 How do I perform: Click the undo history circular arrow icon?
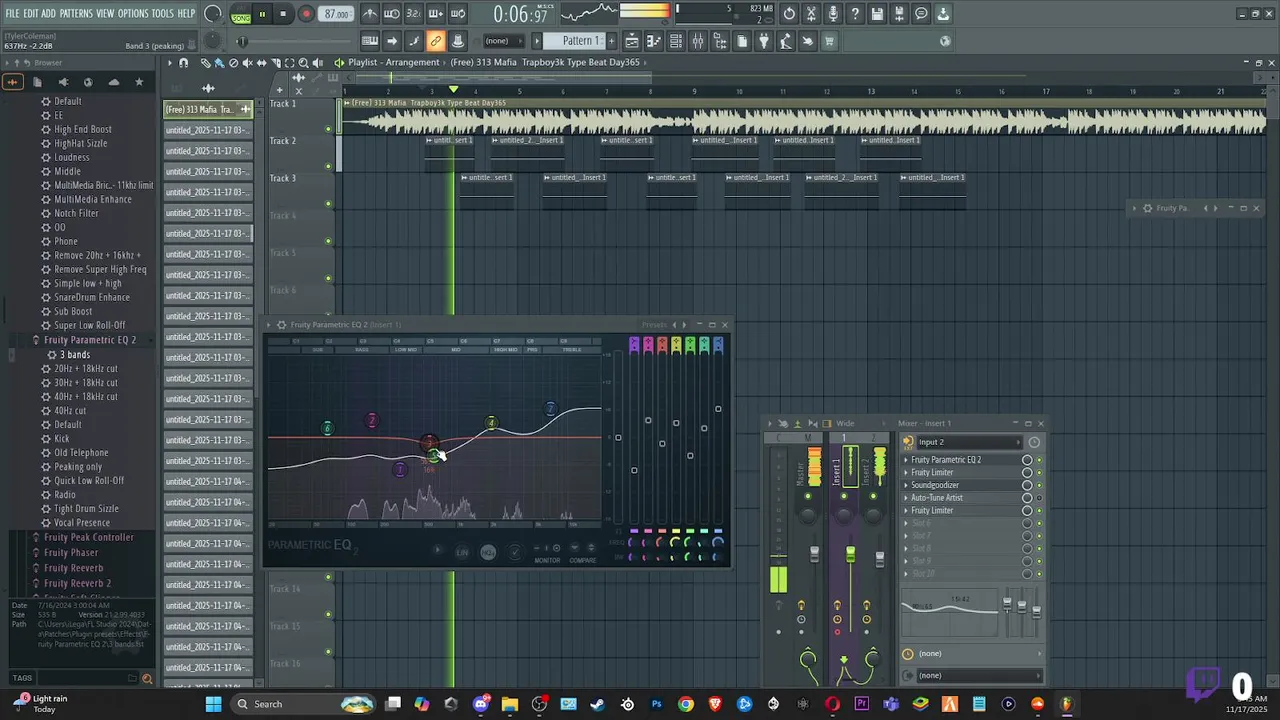(x=789, y=14)
